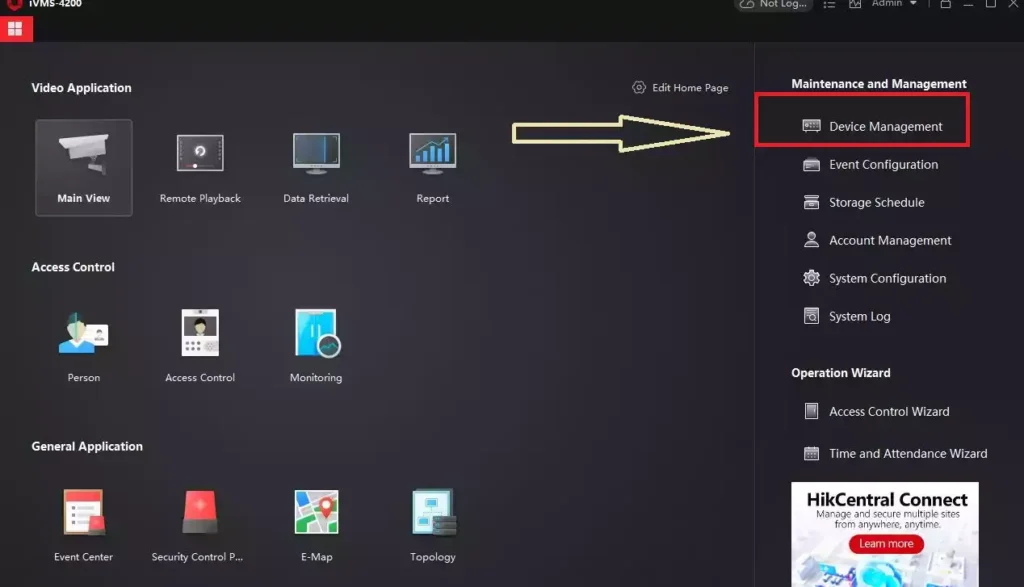Click the Monitoring label text

click(x=316, y=377)
